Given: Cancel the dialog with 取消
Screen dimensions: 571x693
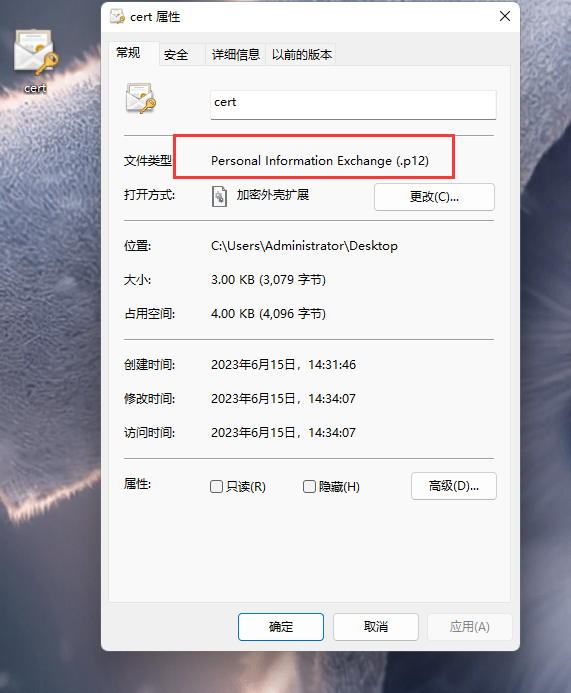Looking at the screenshot, I should pyautogui.click(x=376, y=627).
